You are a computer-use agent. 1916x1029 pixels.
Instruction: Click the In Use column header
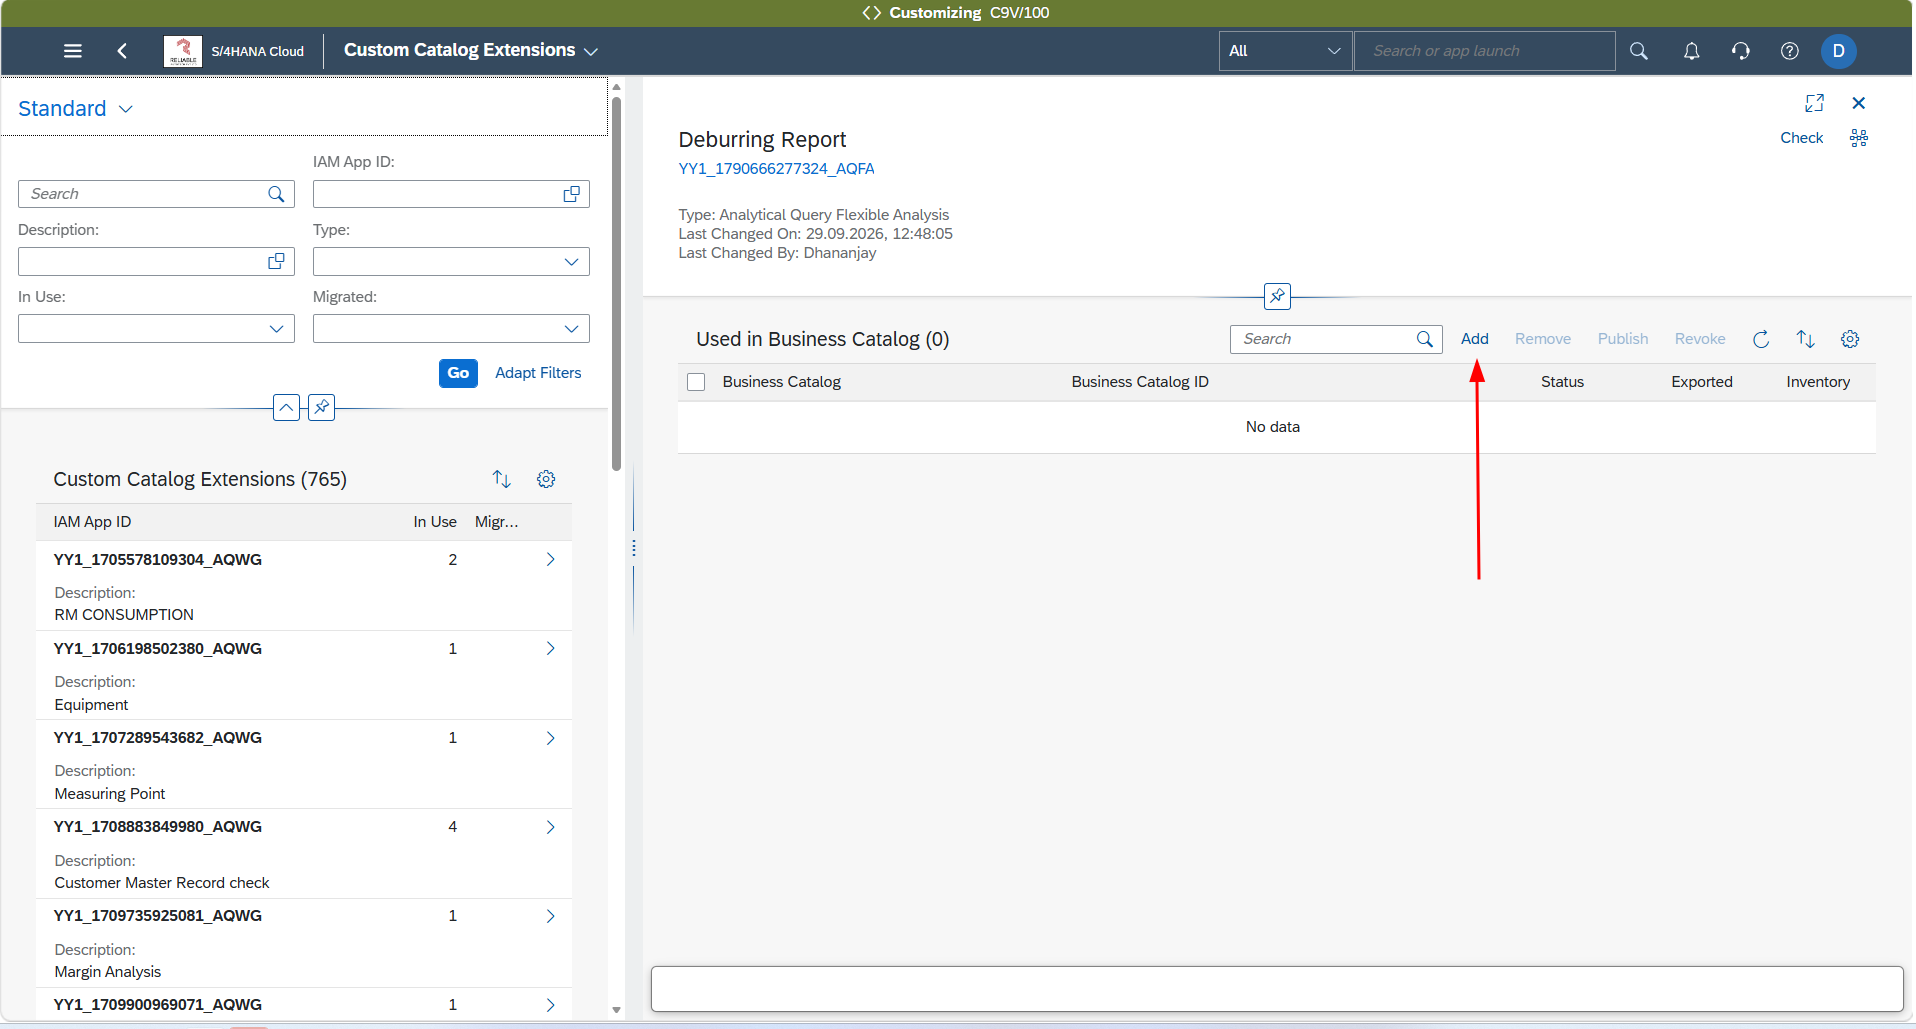coord(435,522)
